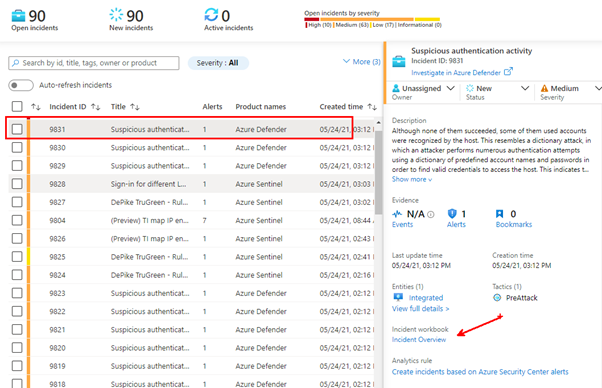Click the Active incidents refresh icon
Screen dimensions: 602x388
211,15
